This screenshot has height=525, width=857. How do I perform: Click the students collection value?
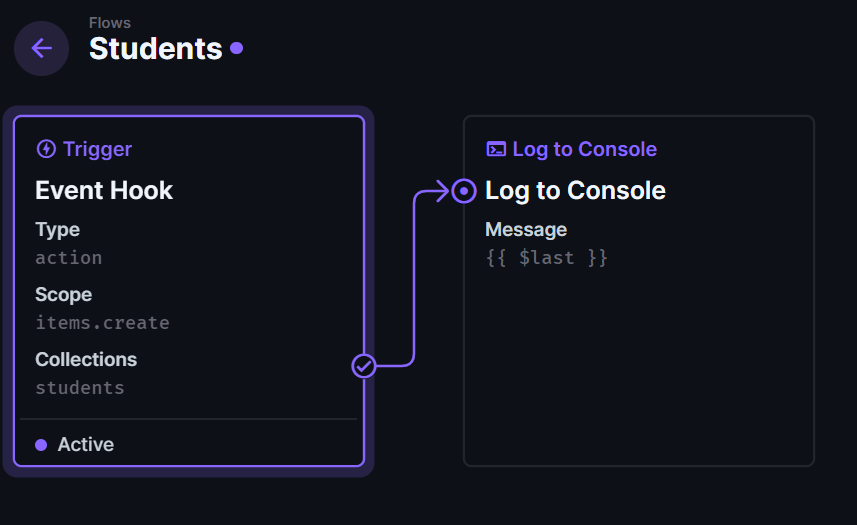pyautogui.click(x=80, y=388)
